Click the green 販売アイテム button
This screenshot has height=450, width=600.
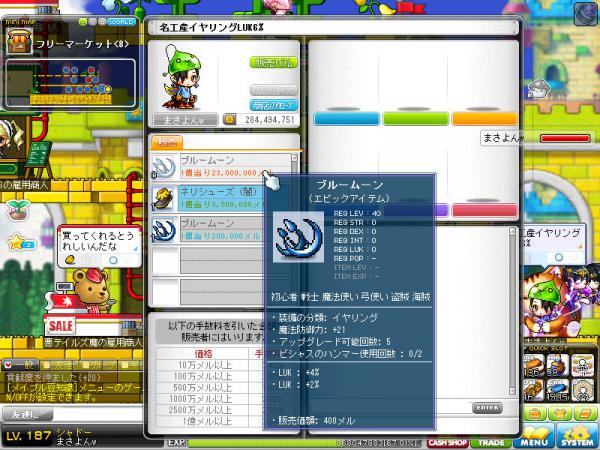(x=274, y=62)
